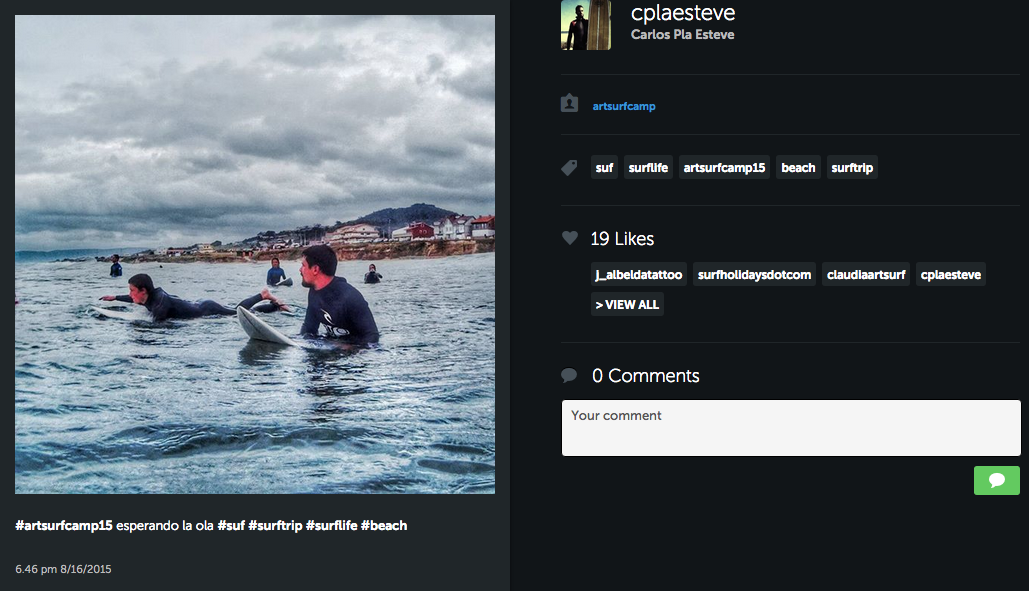
Task: Open cplaesteve profile avatar
Action: pos(586,25)
